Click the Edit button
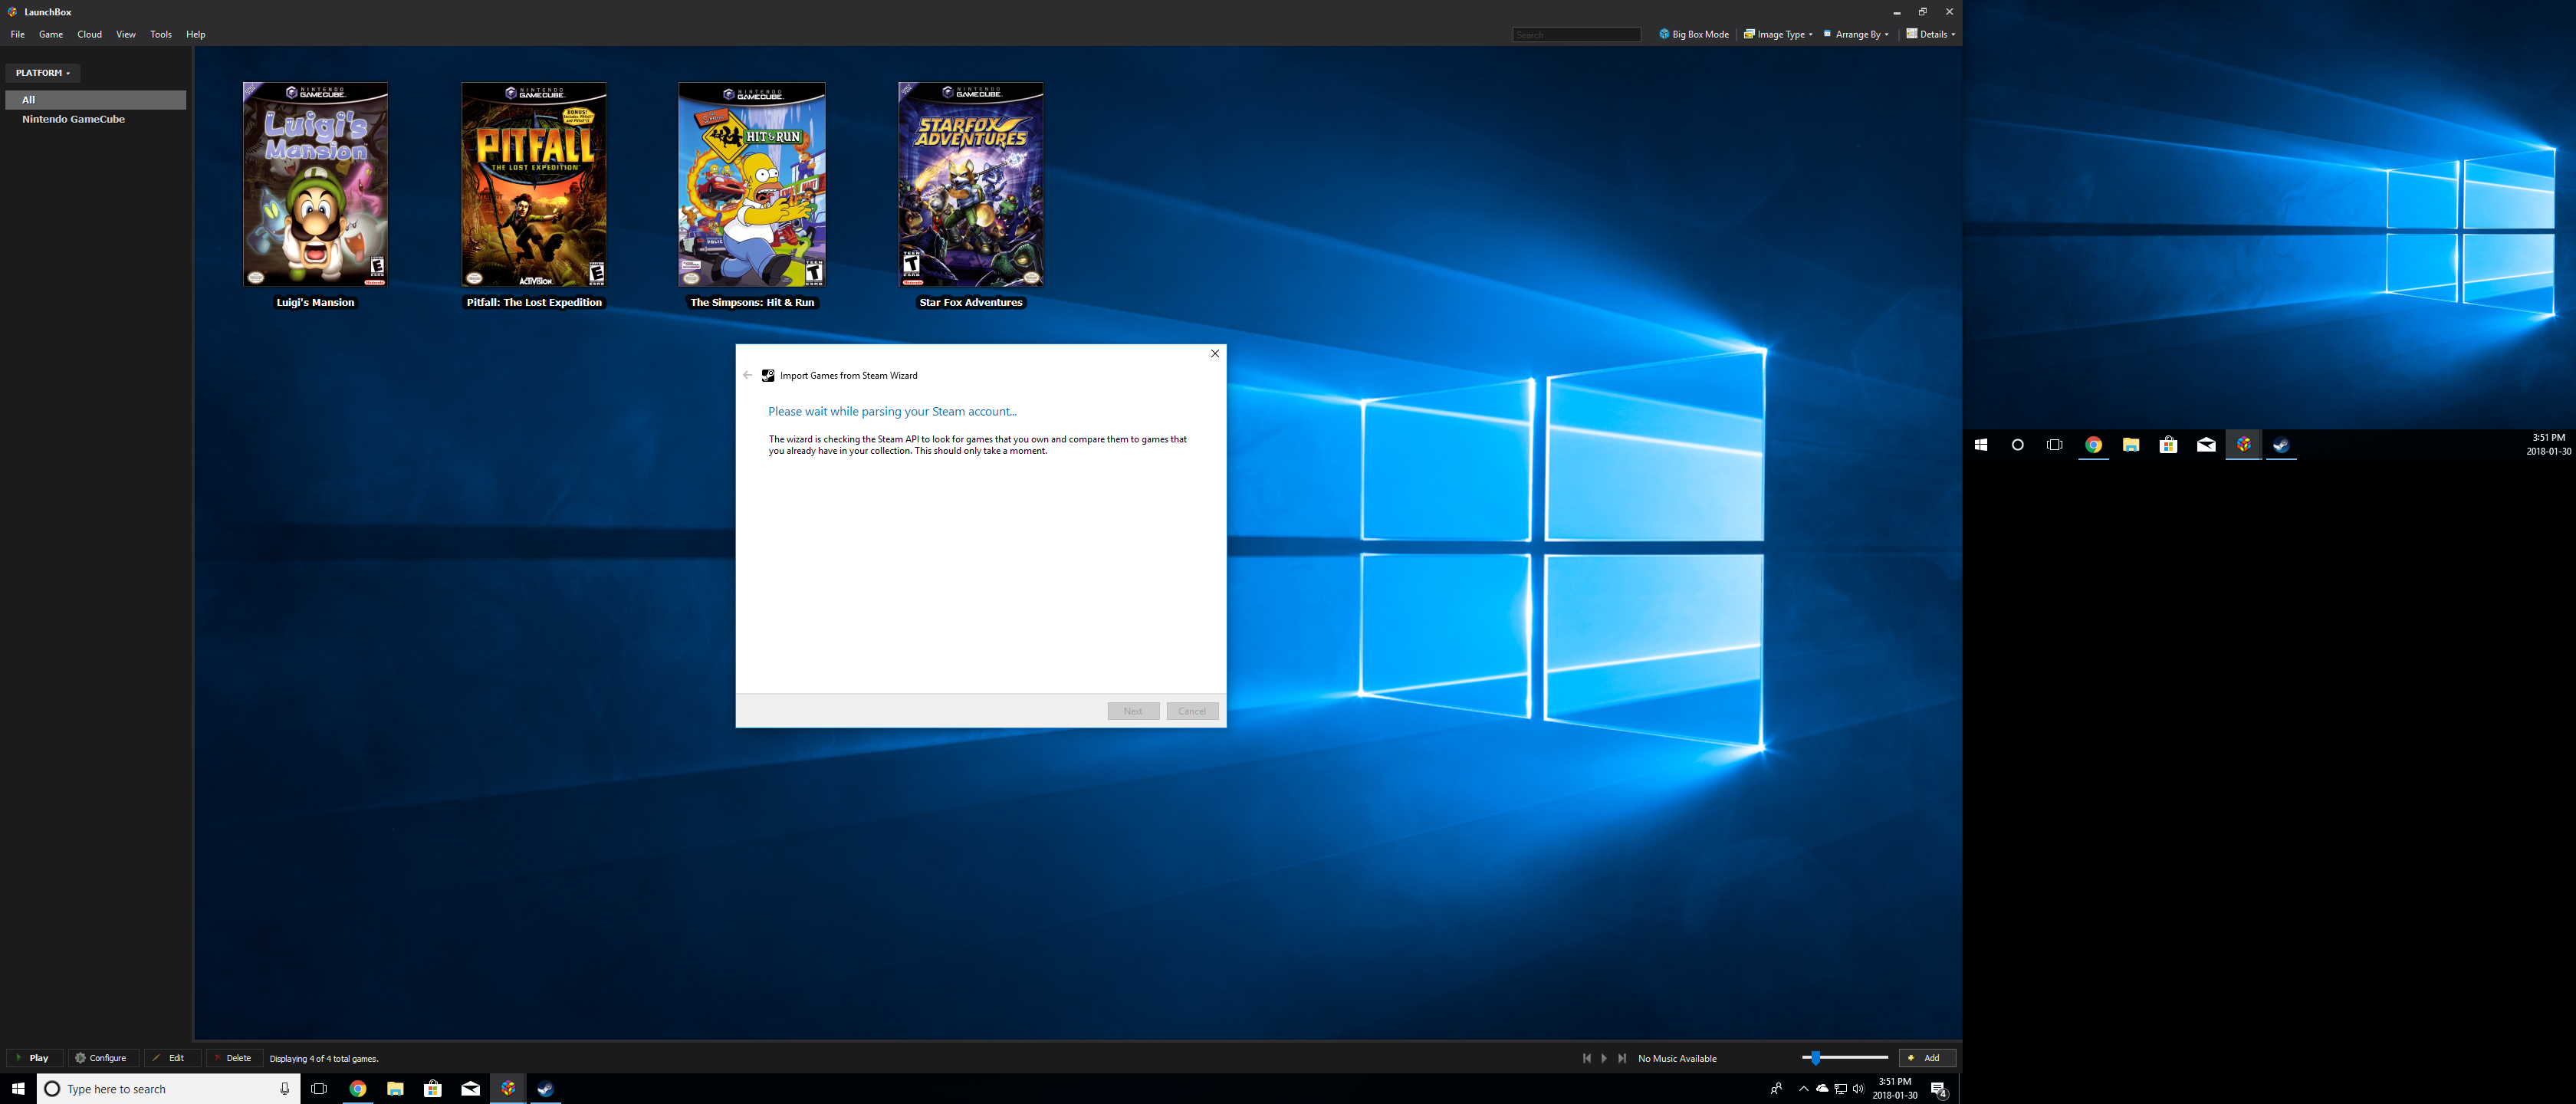 click(172, 1058)
